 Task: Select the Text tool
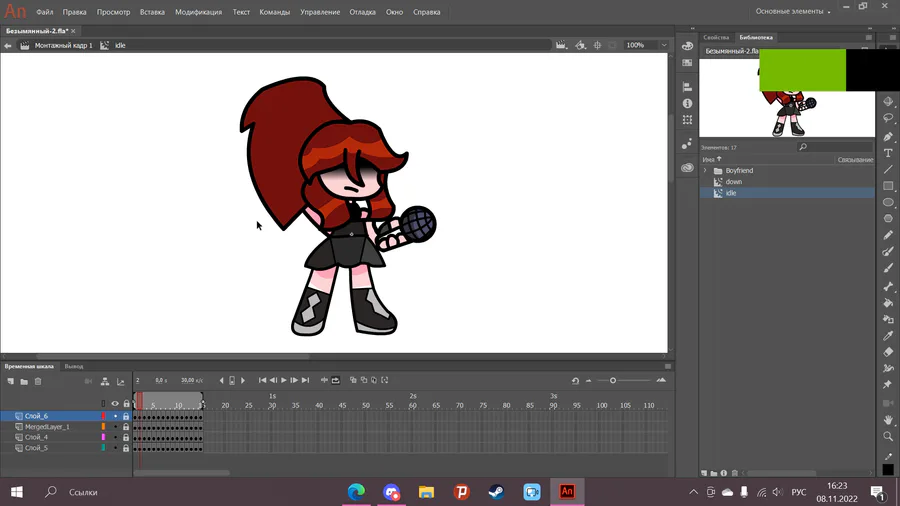click(888, 153)
